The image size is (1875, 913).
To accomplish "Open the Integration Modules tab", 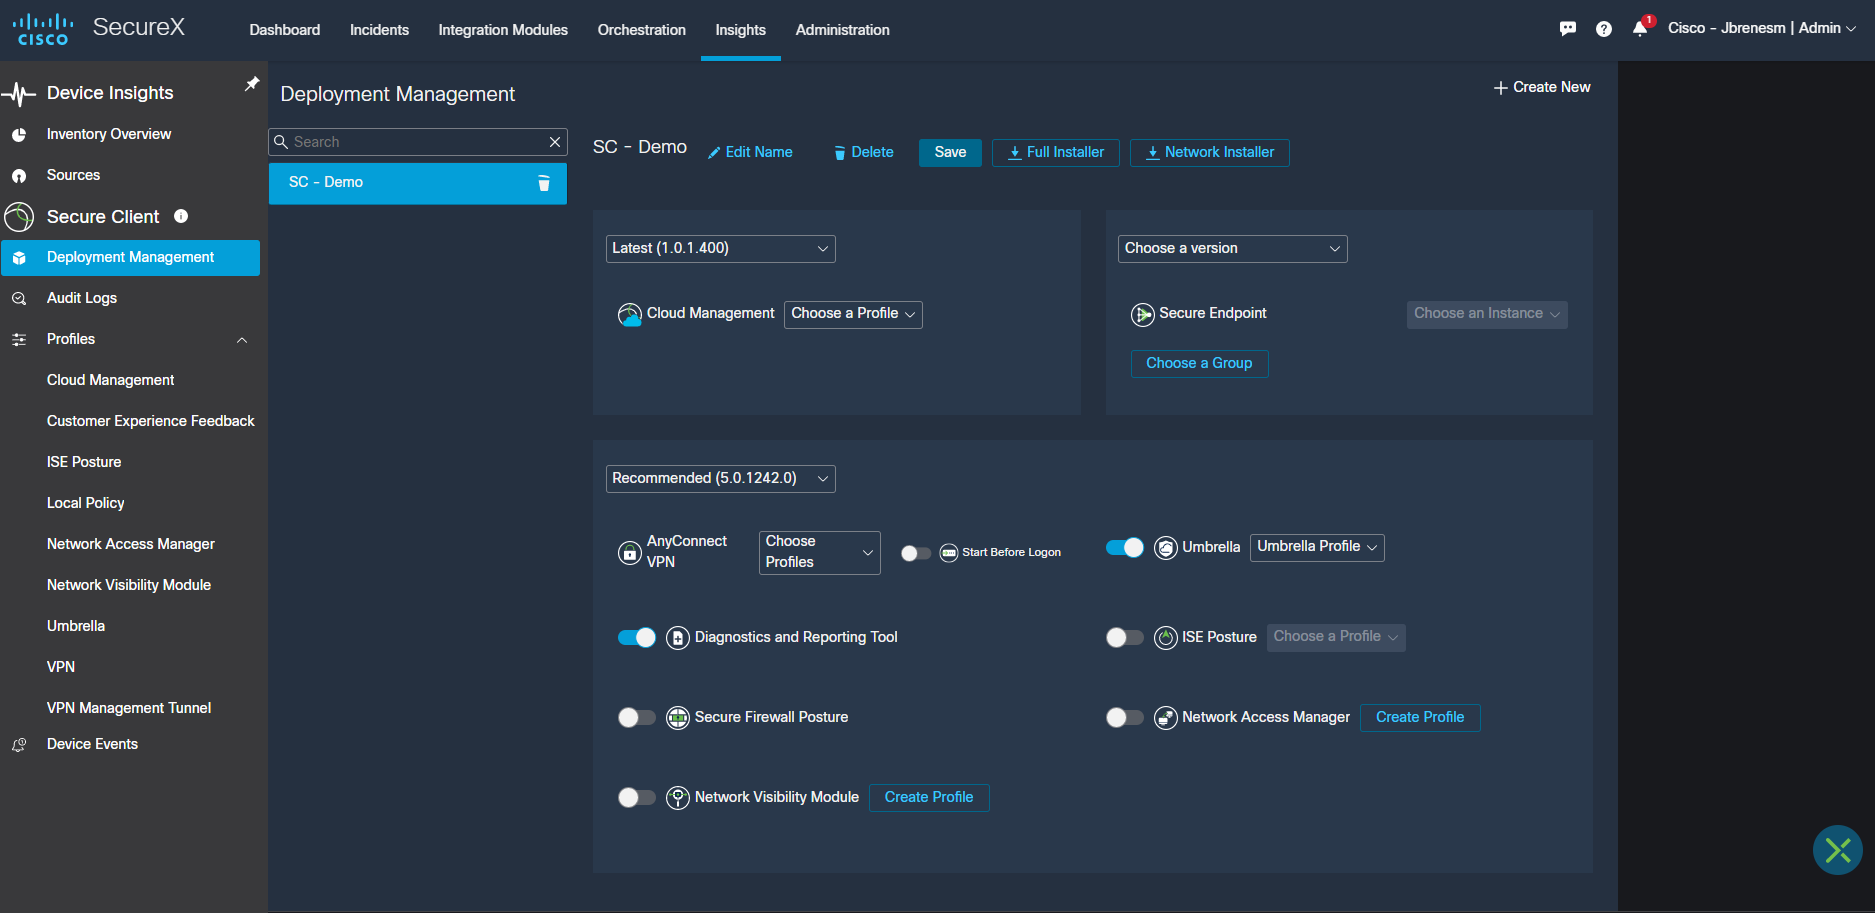I will point(503,30).
